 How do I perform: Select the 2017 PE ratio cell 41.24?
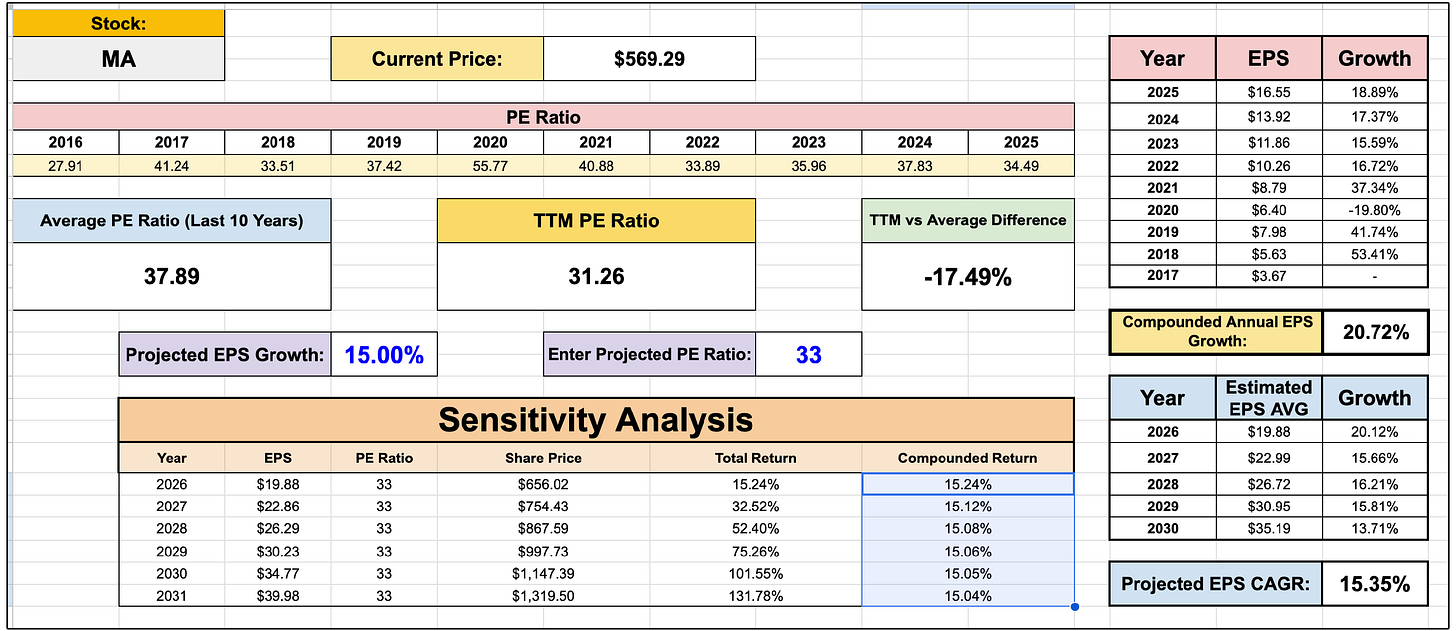click(x=172, y=165)
